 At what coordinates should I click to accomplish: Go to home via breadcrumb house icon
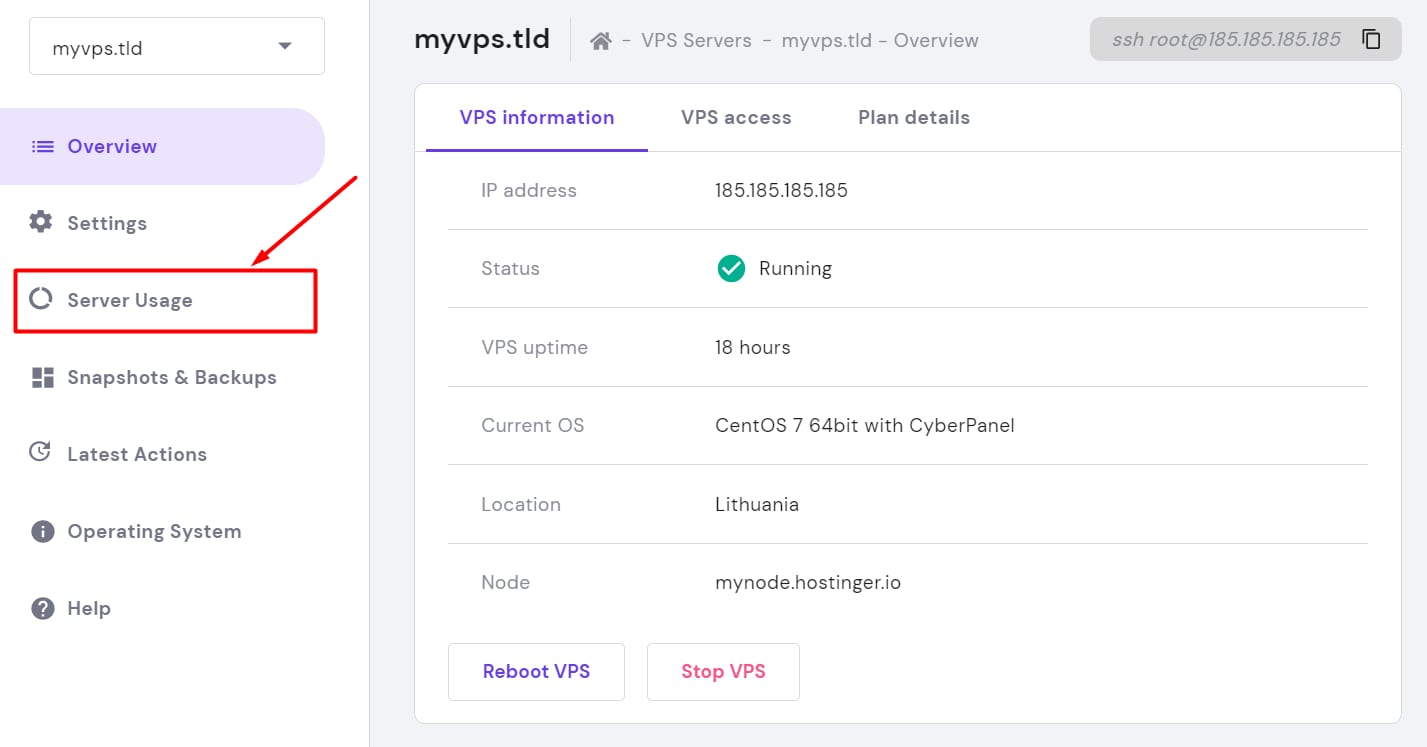point(600,41)
